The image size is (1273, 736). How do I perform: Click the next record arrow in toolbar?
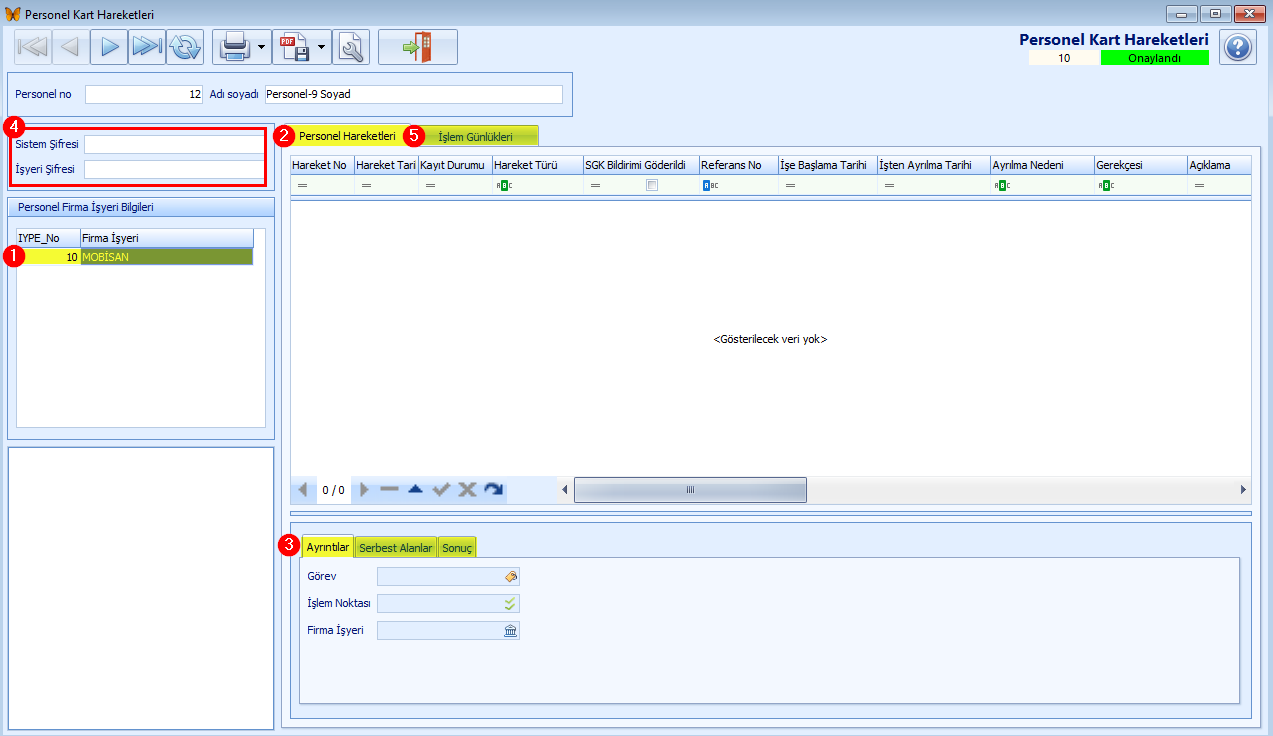(109, 47)
